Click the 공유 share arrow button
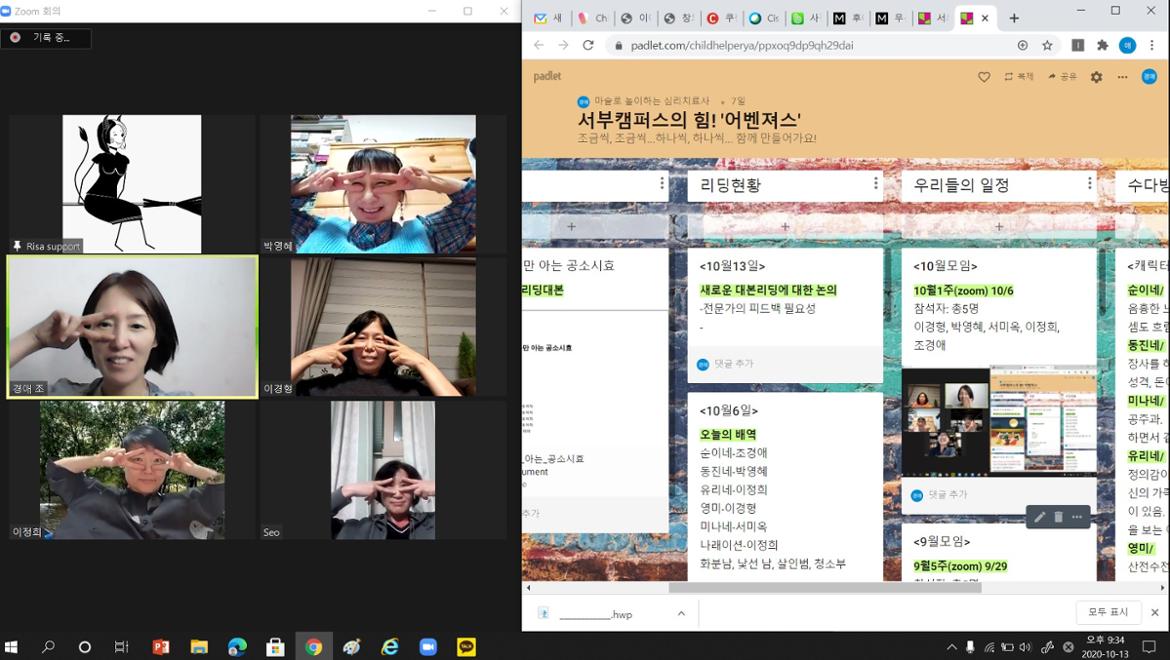The width and height of the screenshot is (1170, 660). pyautogui.click(x=1062, y=77)
